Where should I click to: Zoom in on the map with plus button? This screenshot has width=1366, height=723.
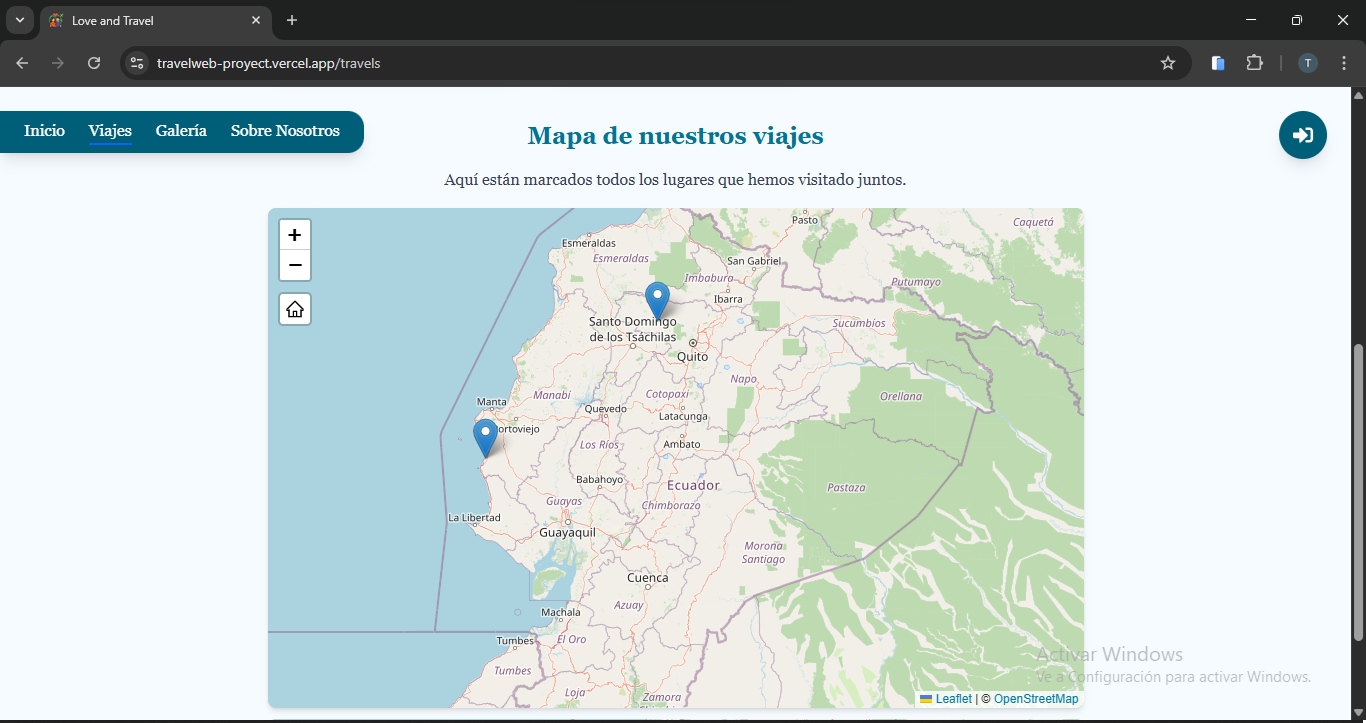[x=295, y=235]
